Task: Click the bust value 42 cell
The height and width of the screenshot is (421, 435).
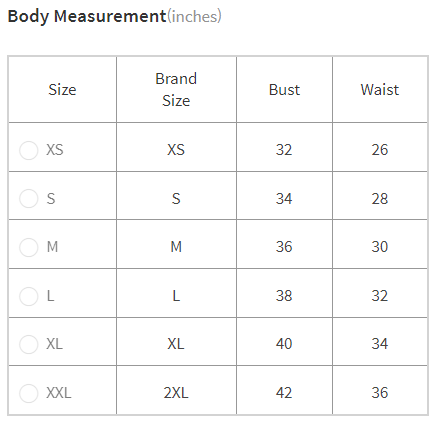Action: pyautogui.click(x=284, y=390)
